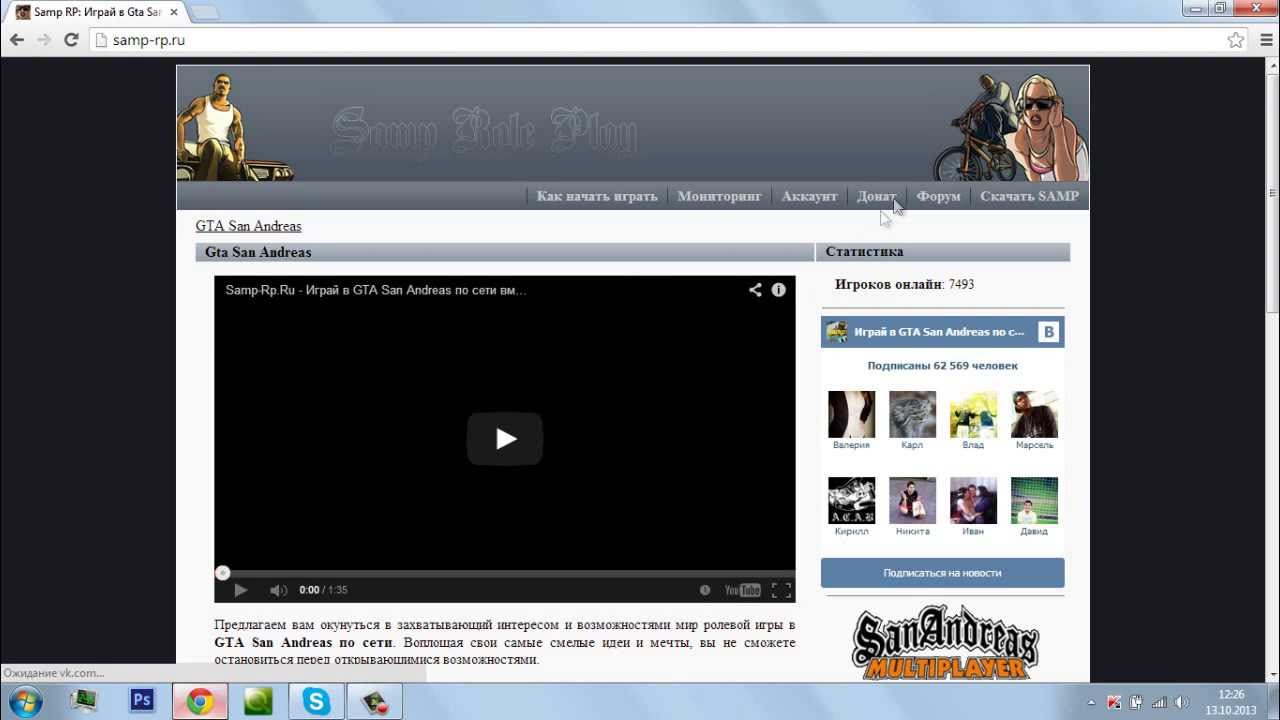
Task: Open Skype from the taskbar
Action: [x=316, y=701]
